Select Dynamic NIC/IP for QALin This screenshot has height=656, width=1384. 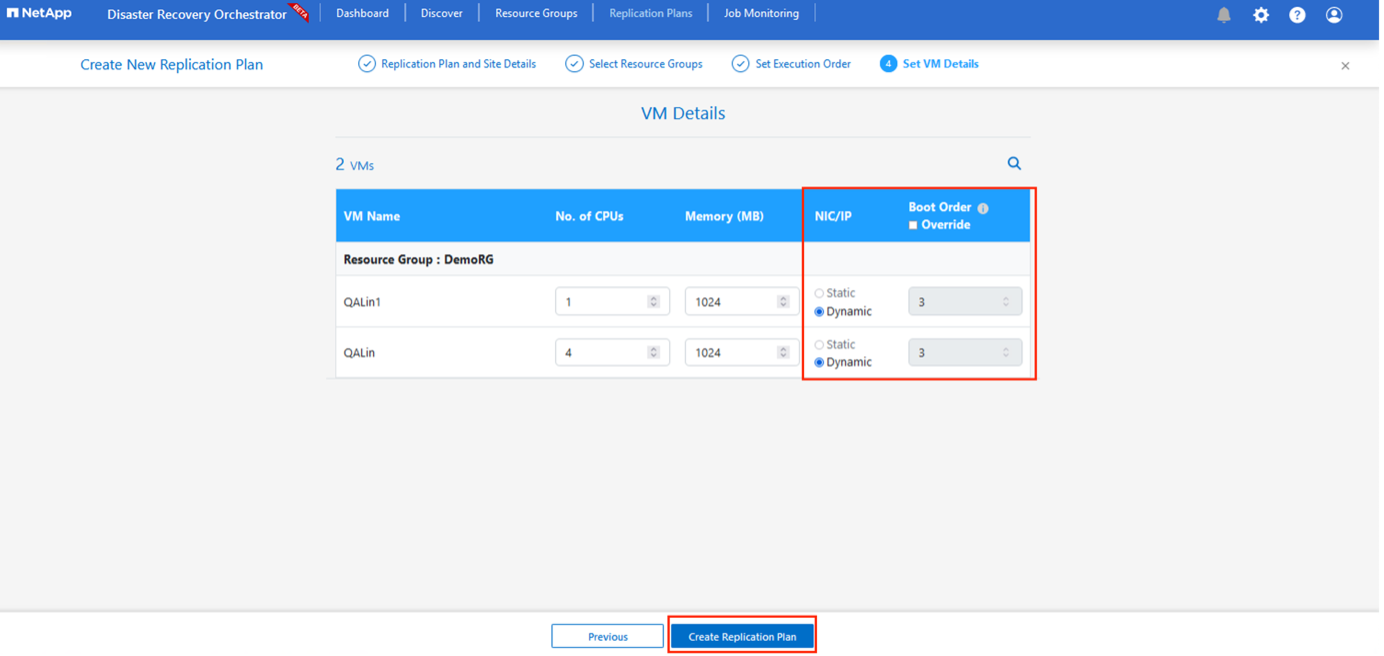tap(819, 363)
